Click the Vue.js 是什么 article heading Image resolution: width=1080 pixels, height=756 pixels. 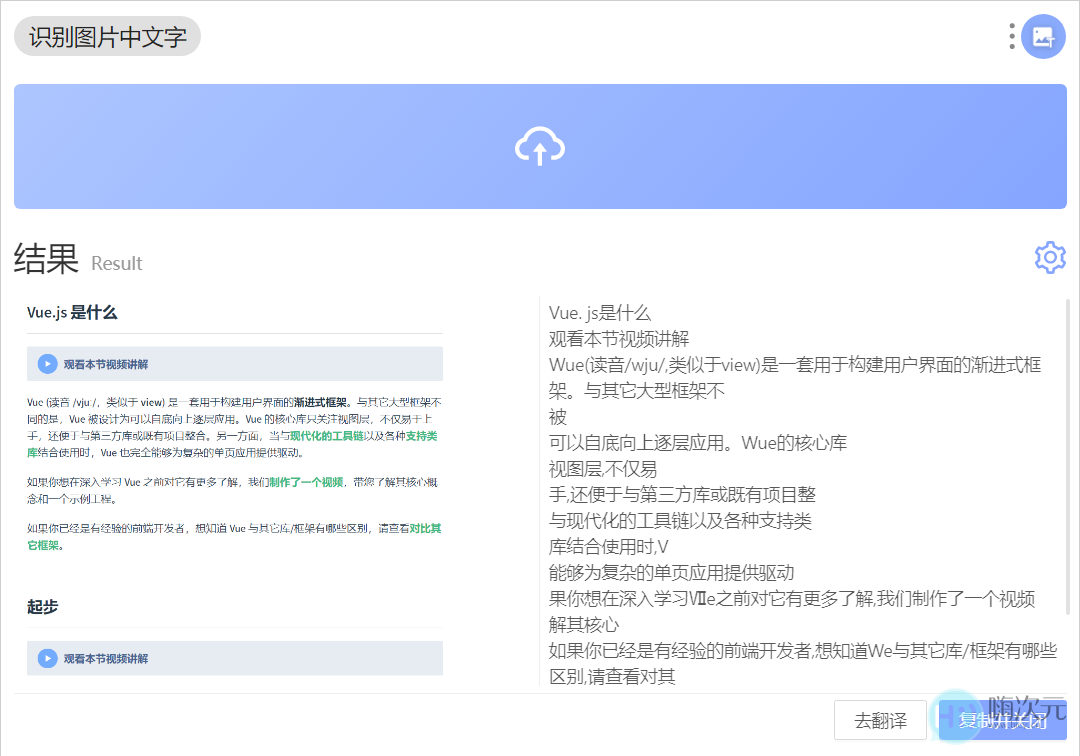72,311
